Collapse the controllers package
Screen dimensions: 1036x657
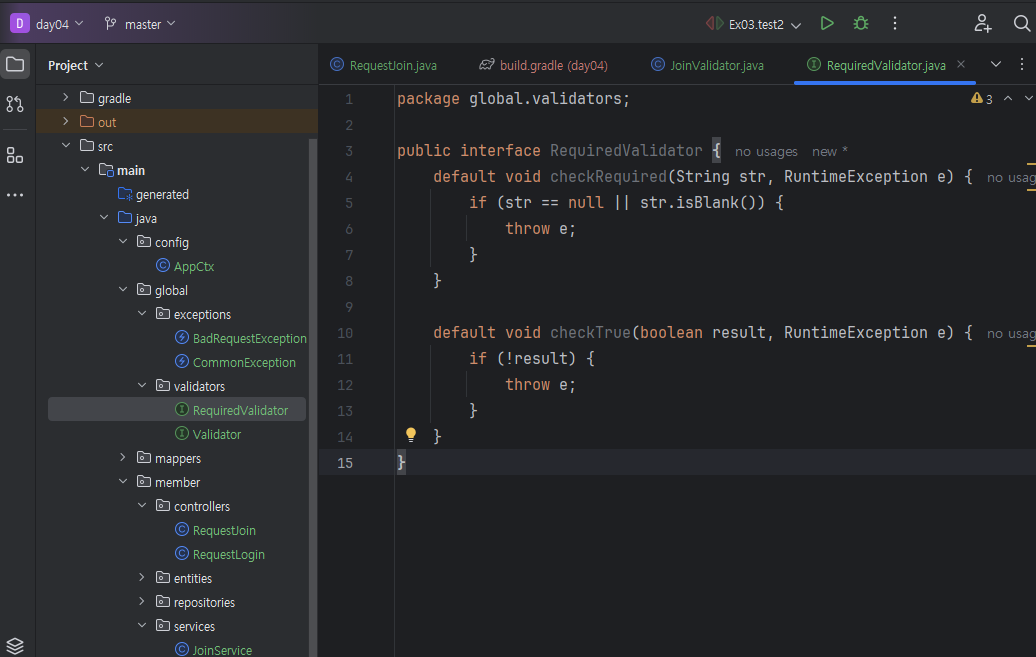(142, 506)
